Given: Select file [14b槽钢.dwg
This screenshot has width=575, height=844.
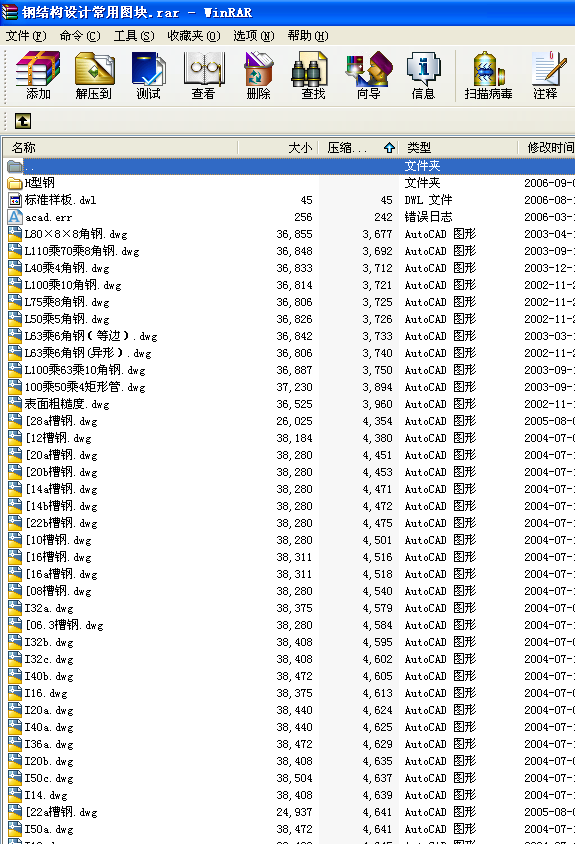Looking at the screenshot, I should pyautogui.click(x=61, y=507).
